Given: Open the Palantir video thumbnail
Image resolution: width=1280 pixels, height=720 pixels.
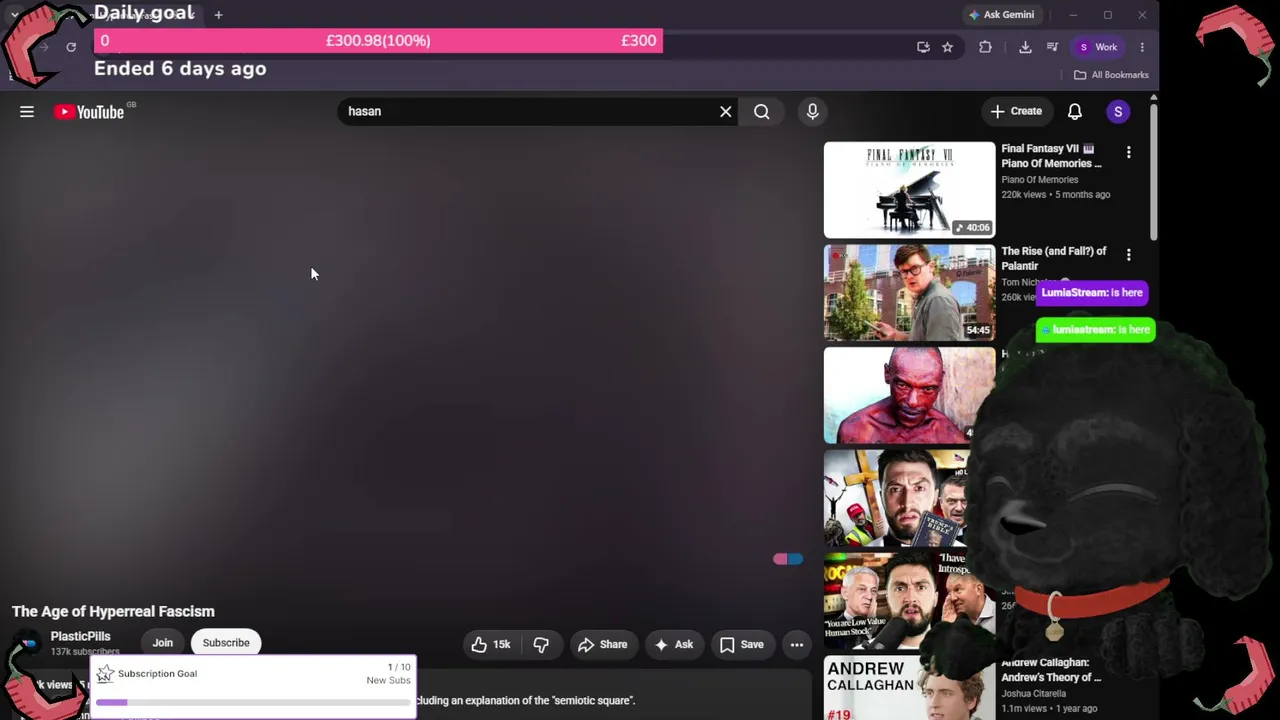Looking at the screenshot, I should pyautogui.click(x=910, y=293).
